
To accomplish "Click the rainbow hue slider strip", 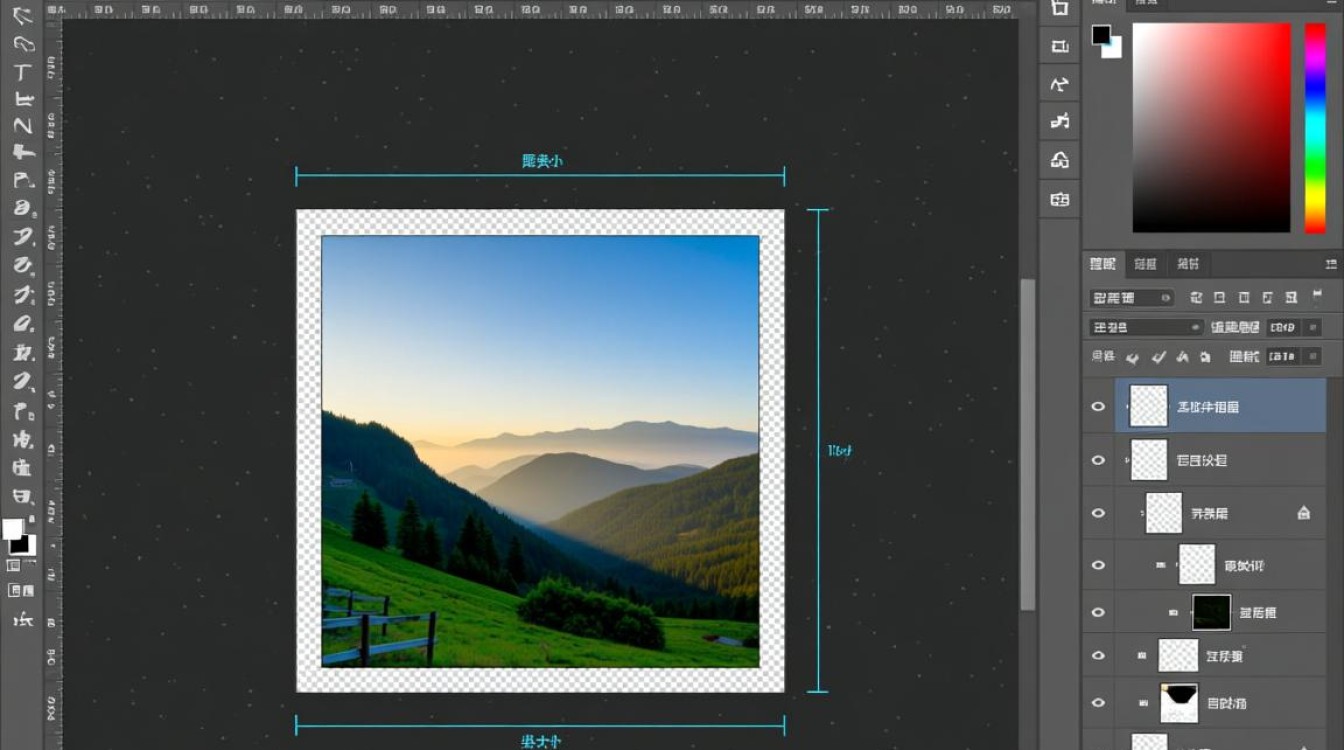I will pos(1315,127).
